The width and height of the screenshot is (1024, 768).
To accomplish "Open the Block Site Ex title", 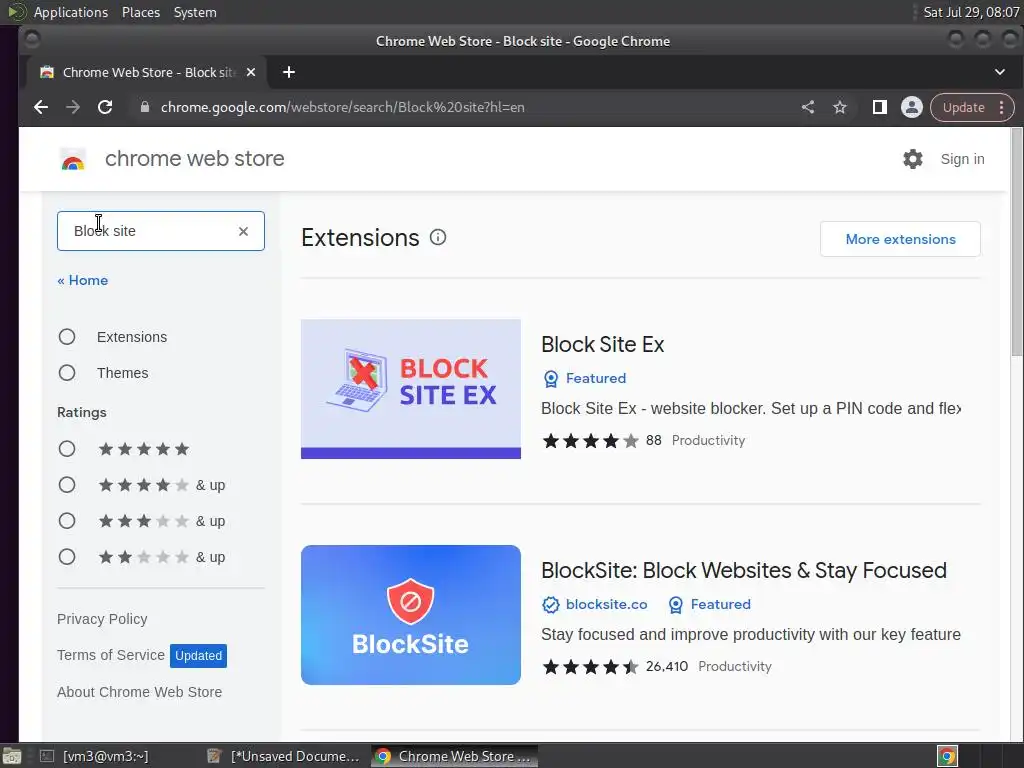I will click(602, 344).
